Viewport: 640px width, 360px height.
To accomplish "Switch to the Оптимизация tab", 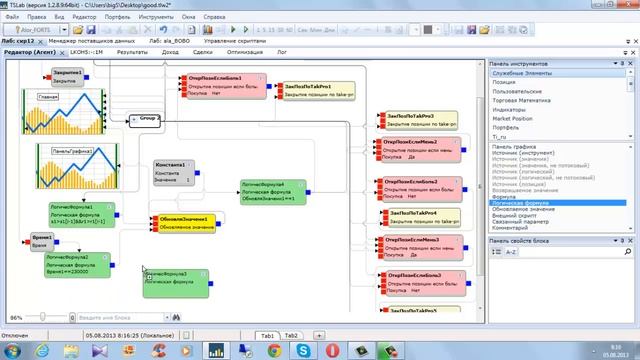I will 245,52.
